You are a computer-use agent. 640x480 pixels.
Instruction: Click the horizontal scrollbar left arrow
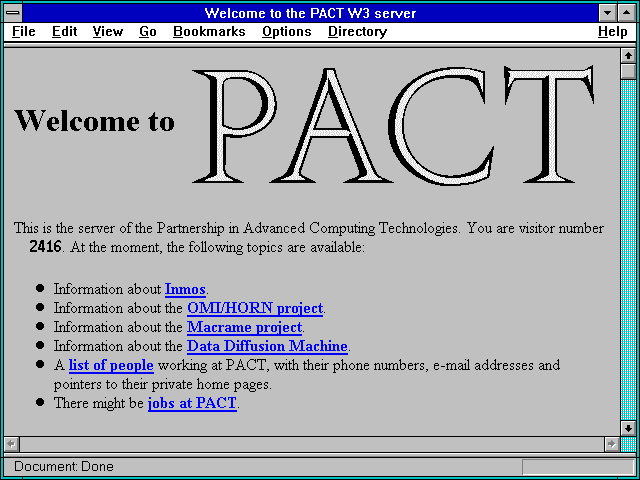tap(12, 444)
